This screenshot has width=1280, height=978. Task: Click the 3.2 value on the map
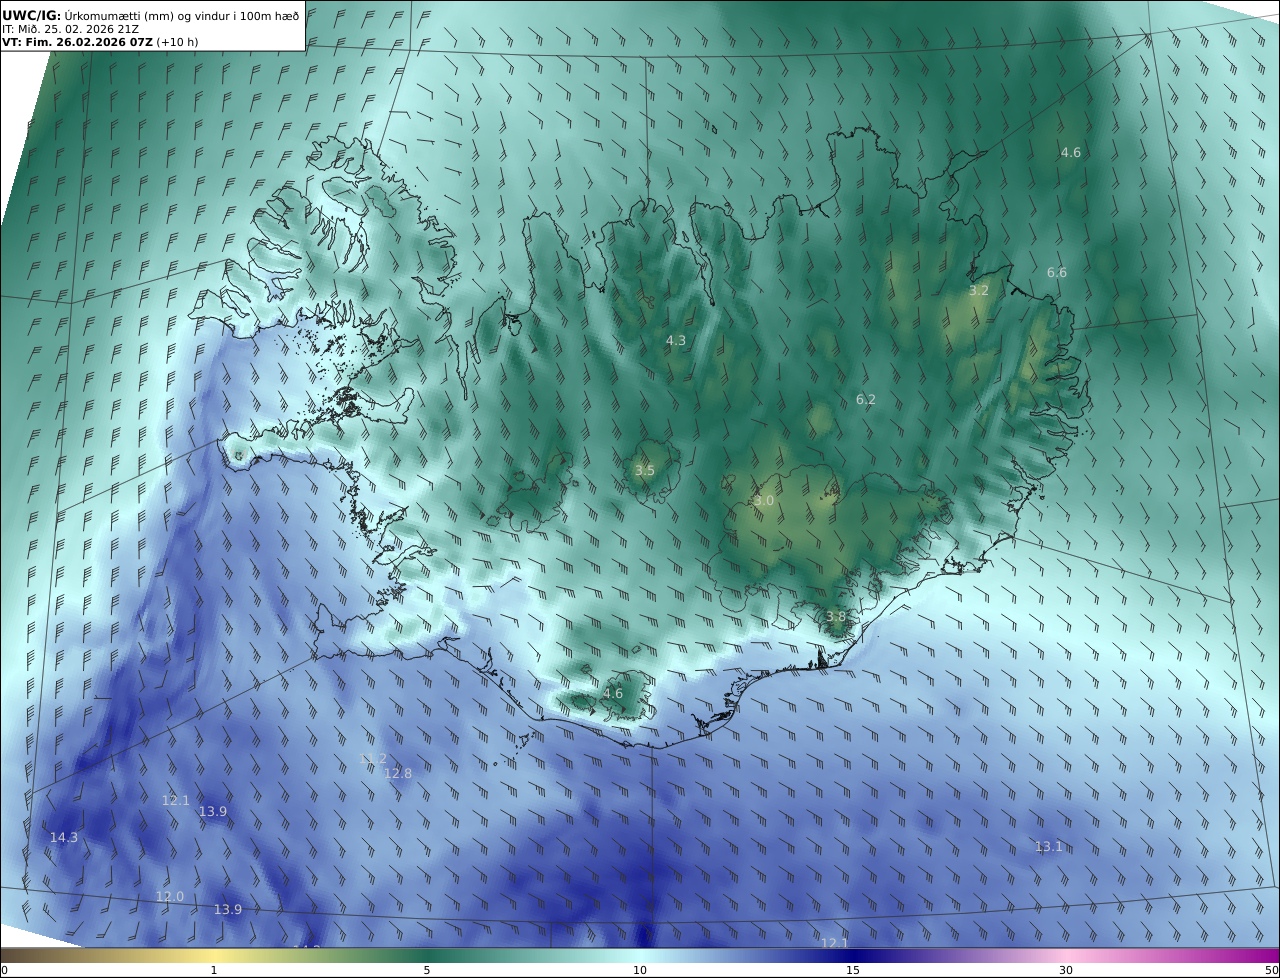coord(979,291)
